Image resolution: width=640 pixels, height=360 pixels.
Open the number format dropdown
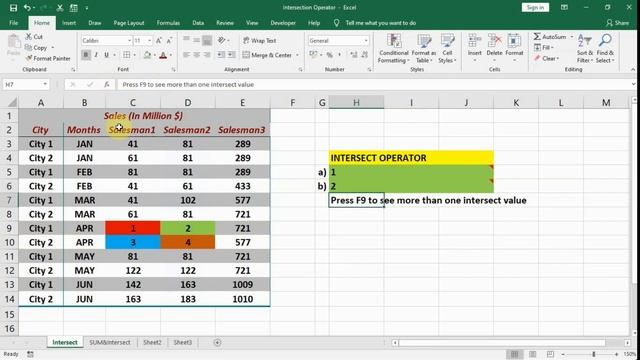(366, 40)
